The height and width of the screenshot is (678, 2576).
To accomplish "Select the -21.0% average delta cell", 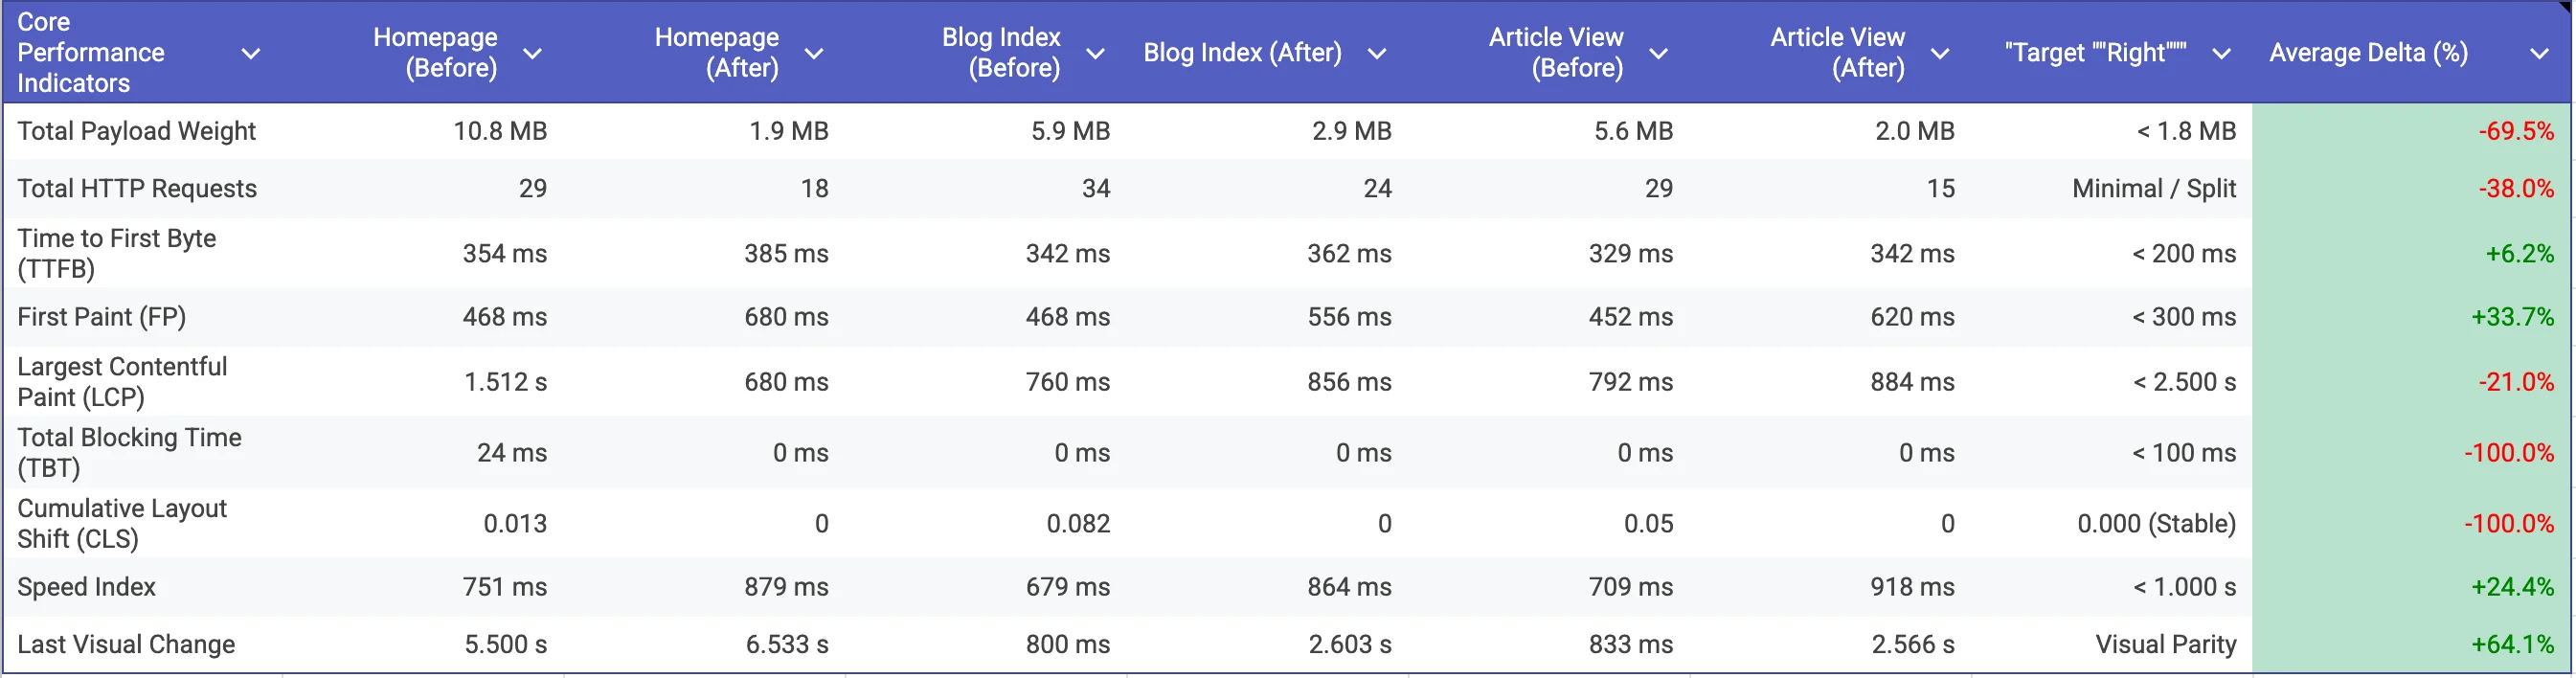I will pyautogui.click(x=2516, y=381).
